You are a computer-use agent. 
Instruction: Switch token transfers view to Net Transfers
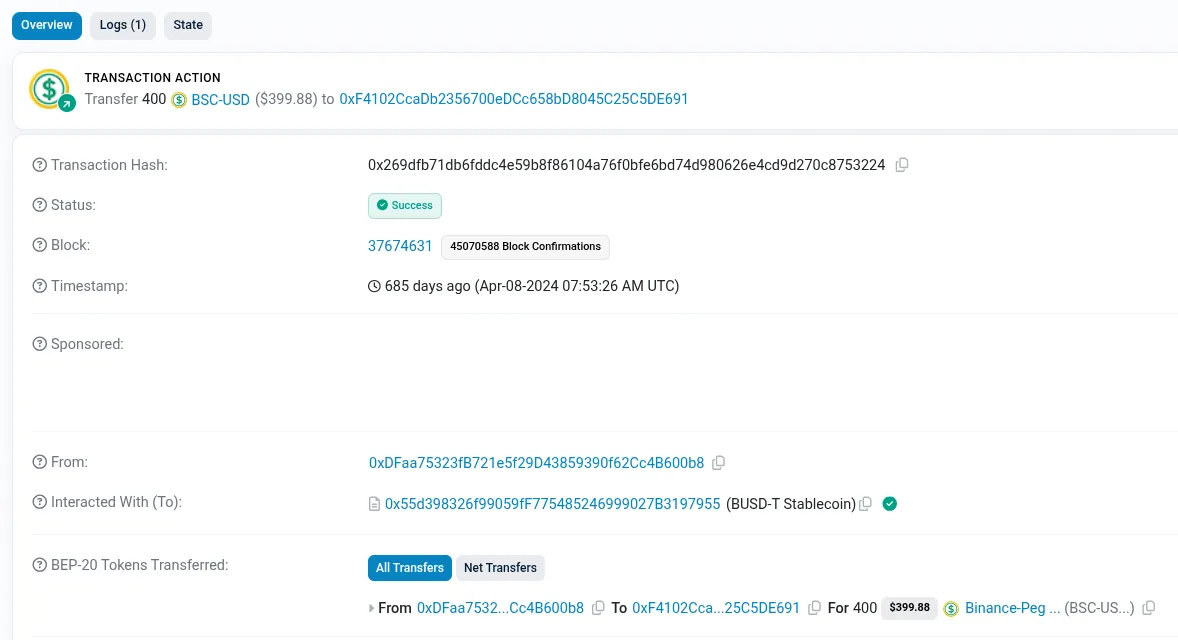500,567
